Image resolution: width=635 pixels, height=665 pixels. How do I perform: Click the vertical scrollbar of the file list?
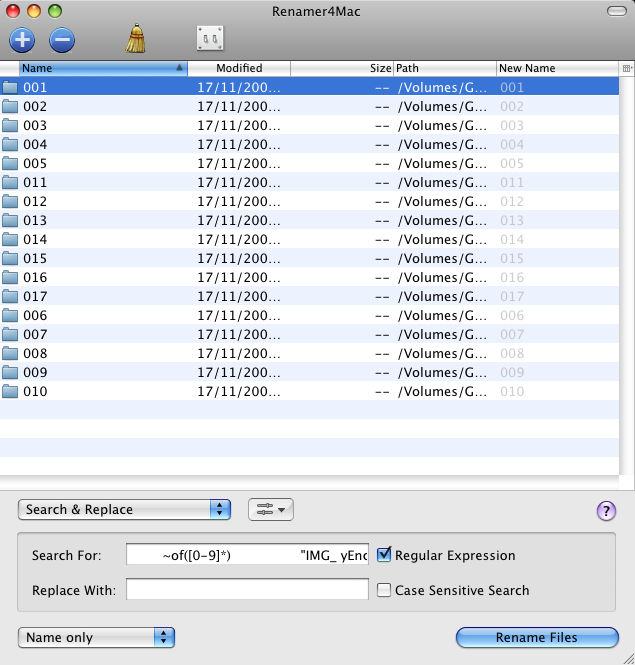click(625, 276)
